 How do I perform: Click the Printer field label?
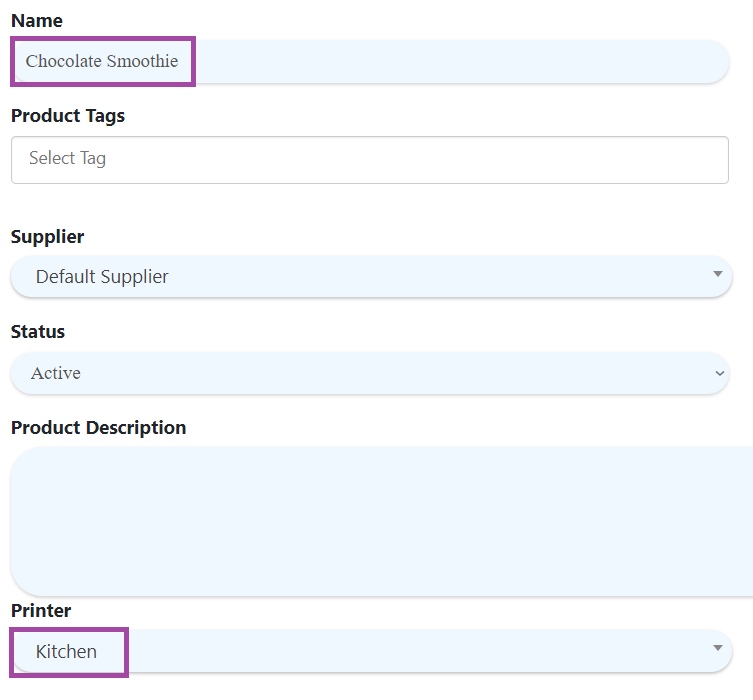coord(41,611)
